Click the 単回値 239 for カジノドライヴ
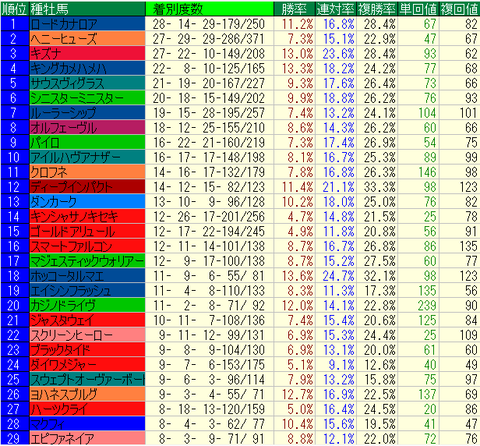Viewport: 480px width, 446px height. [x=427, y=305]
